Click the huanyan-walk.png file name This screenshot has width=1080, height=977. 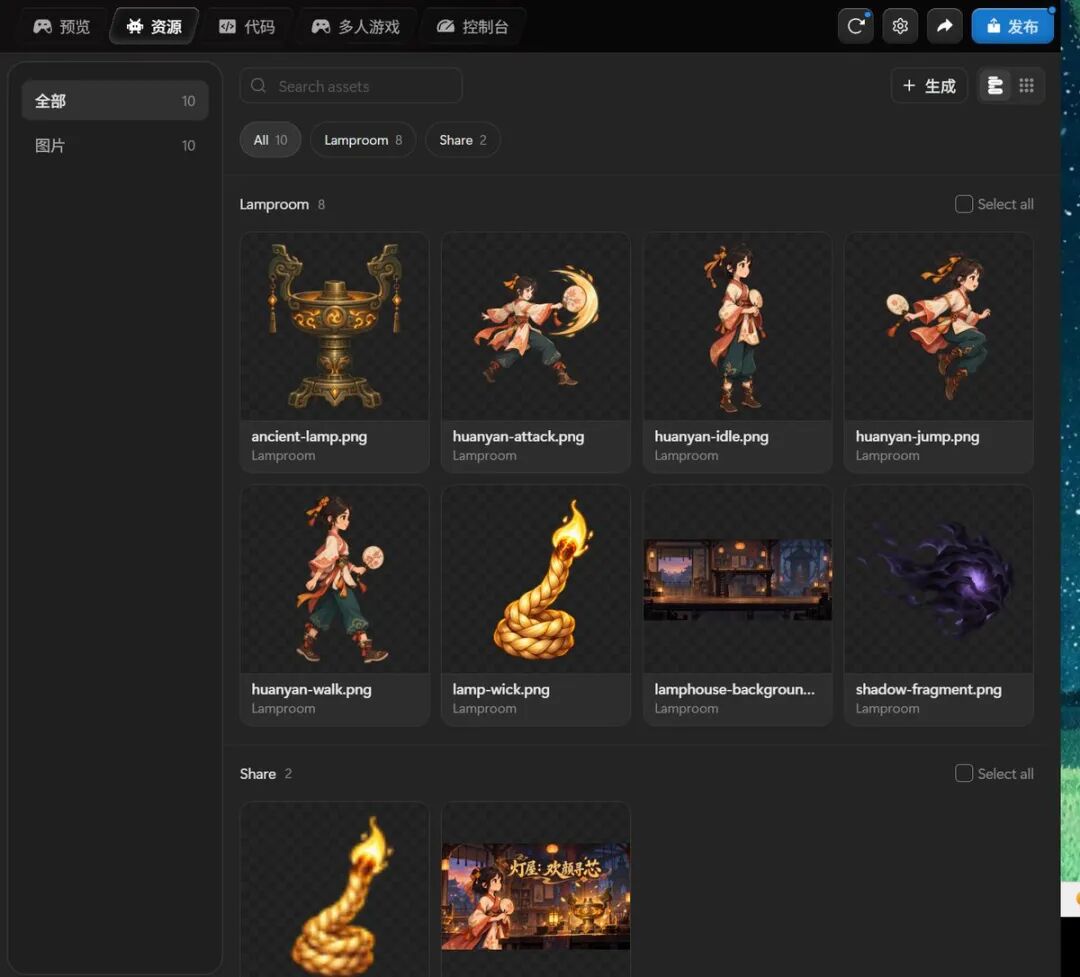click(311, 689)
